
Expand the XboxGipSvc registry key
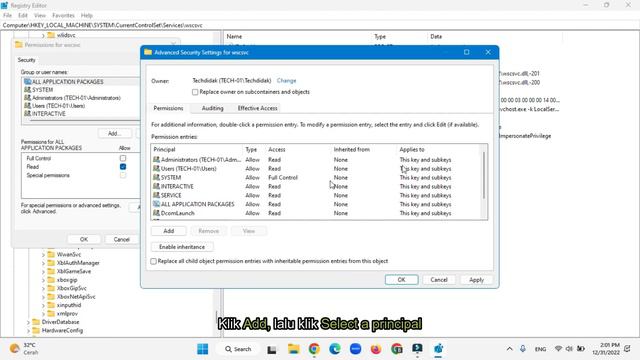click(x=43, y=289)
